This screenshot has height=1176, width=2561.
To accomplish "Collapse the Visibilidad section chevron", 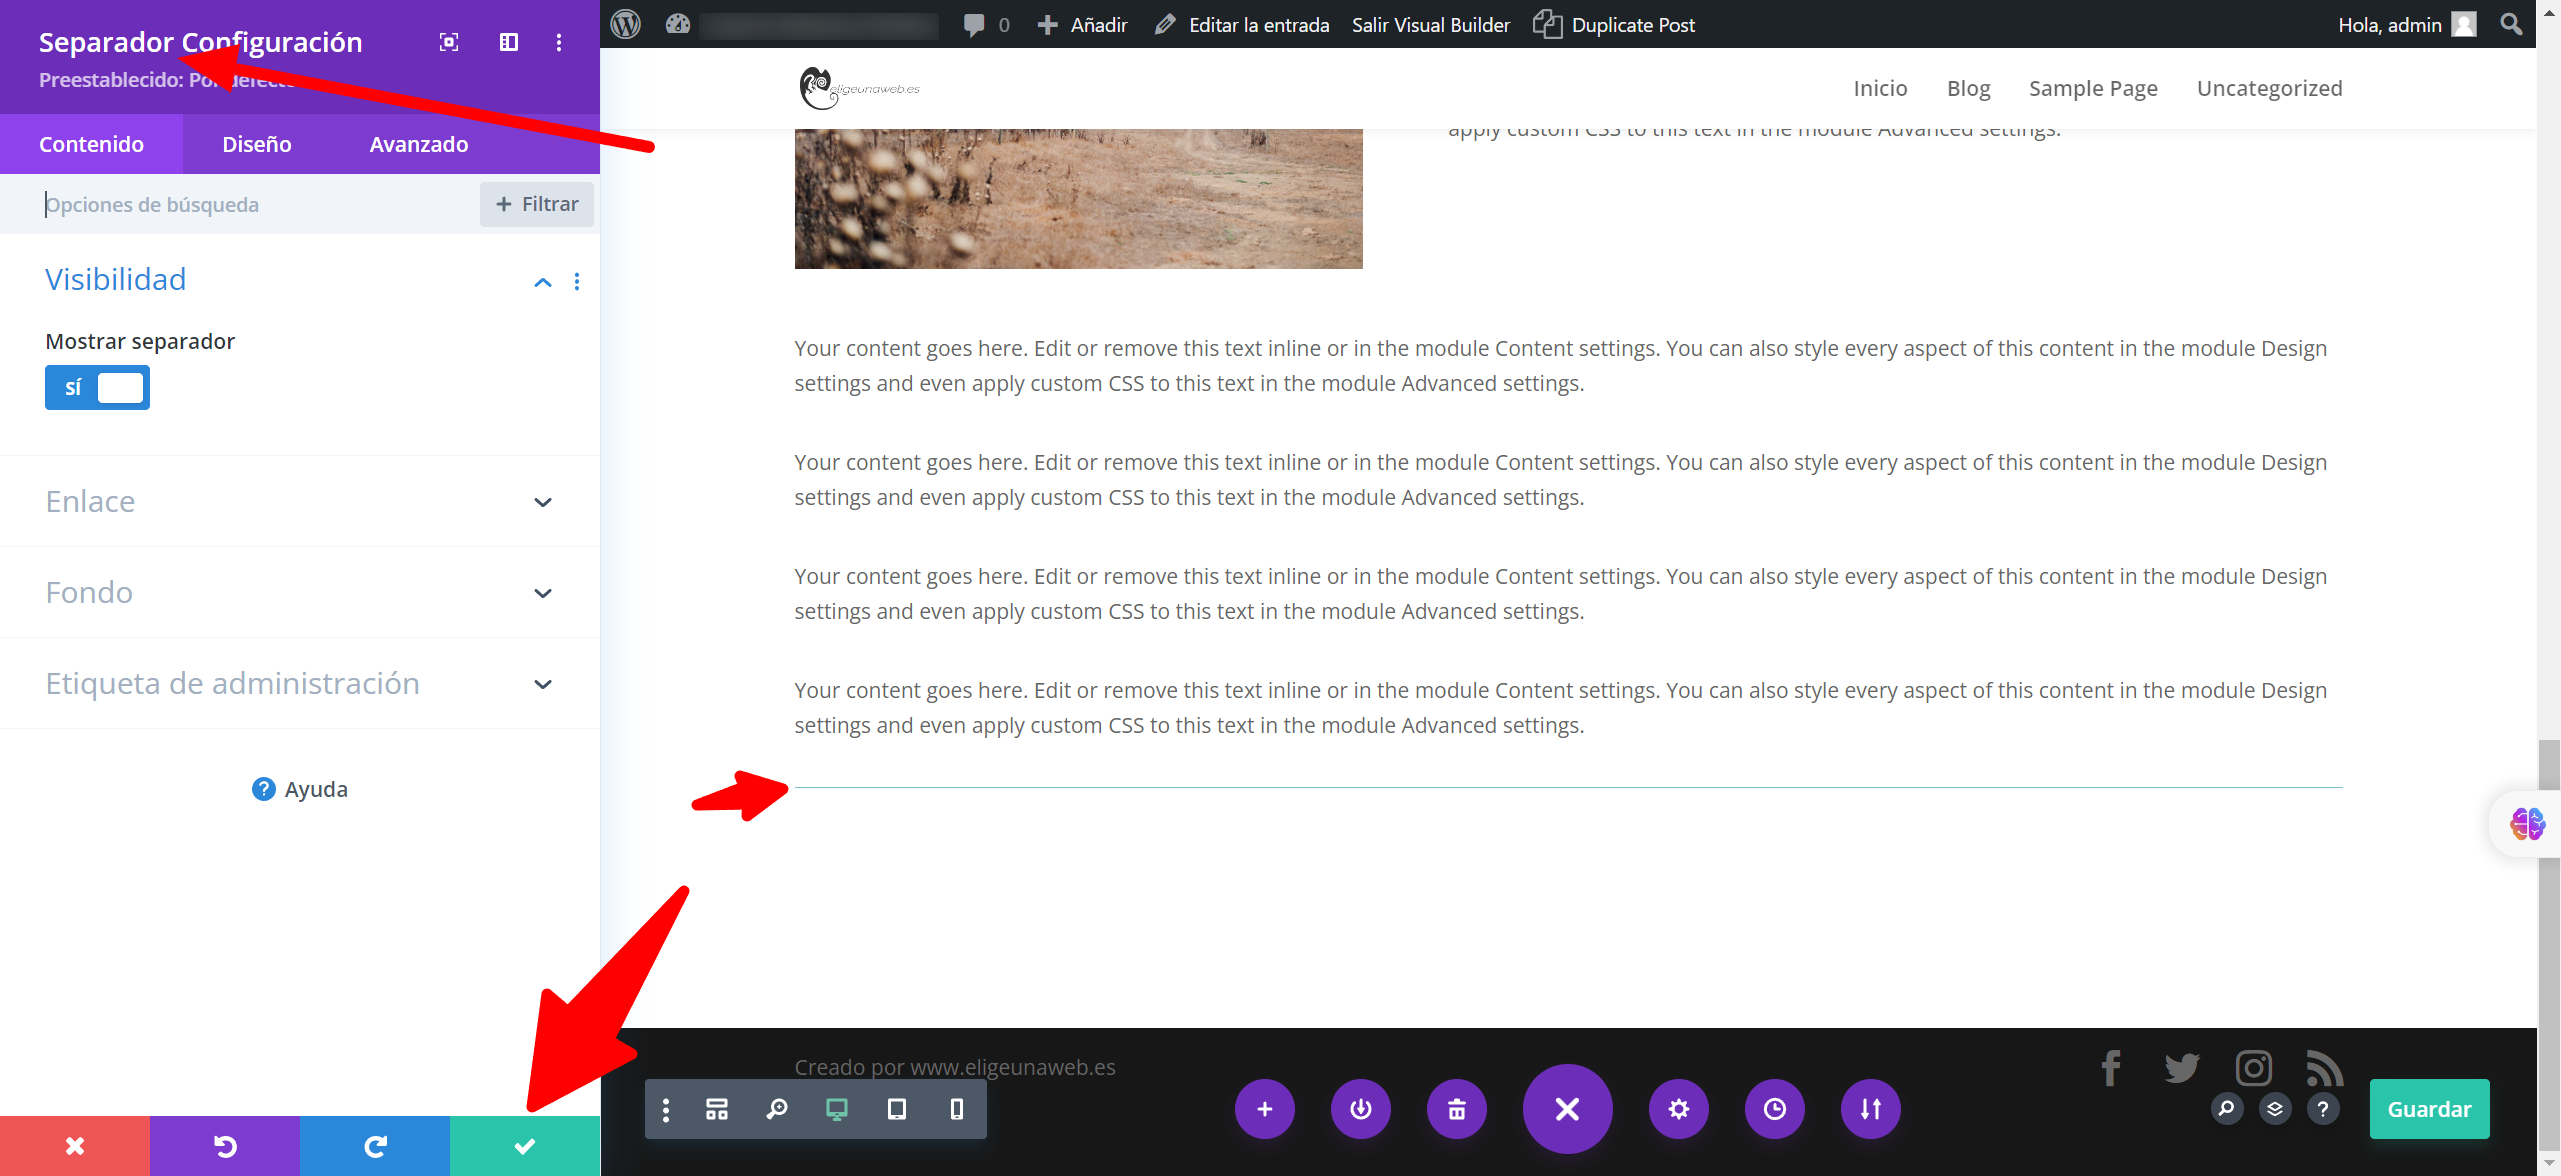I will point(543,282).
